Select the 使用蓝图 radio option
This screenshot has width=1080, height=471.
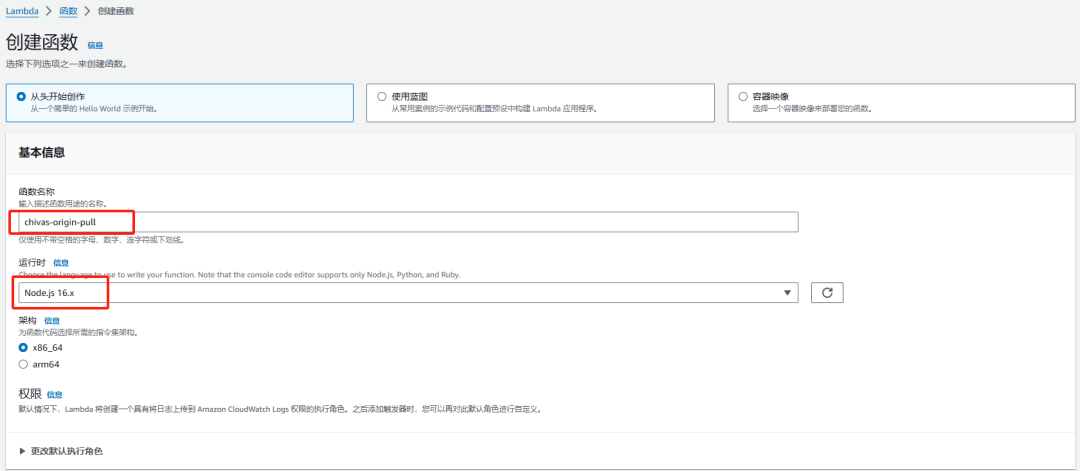(x=382, y=96)
